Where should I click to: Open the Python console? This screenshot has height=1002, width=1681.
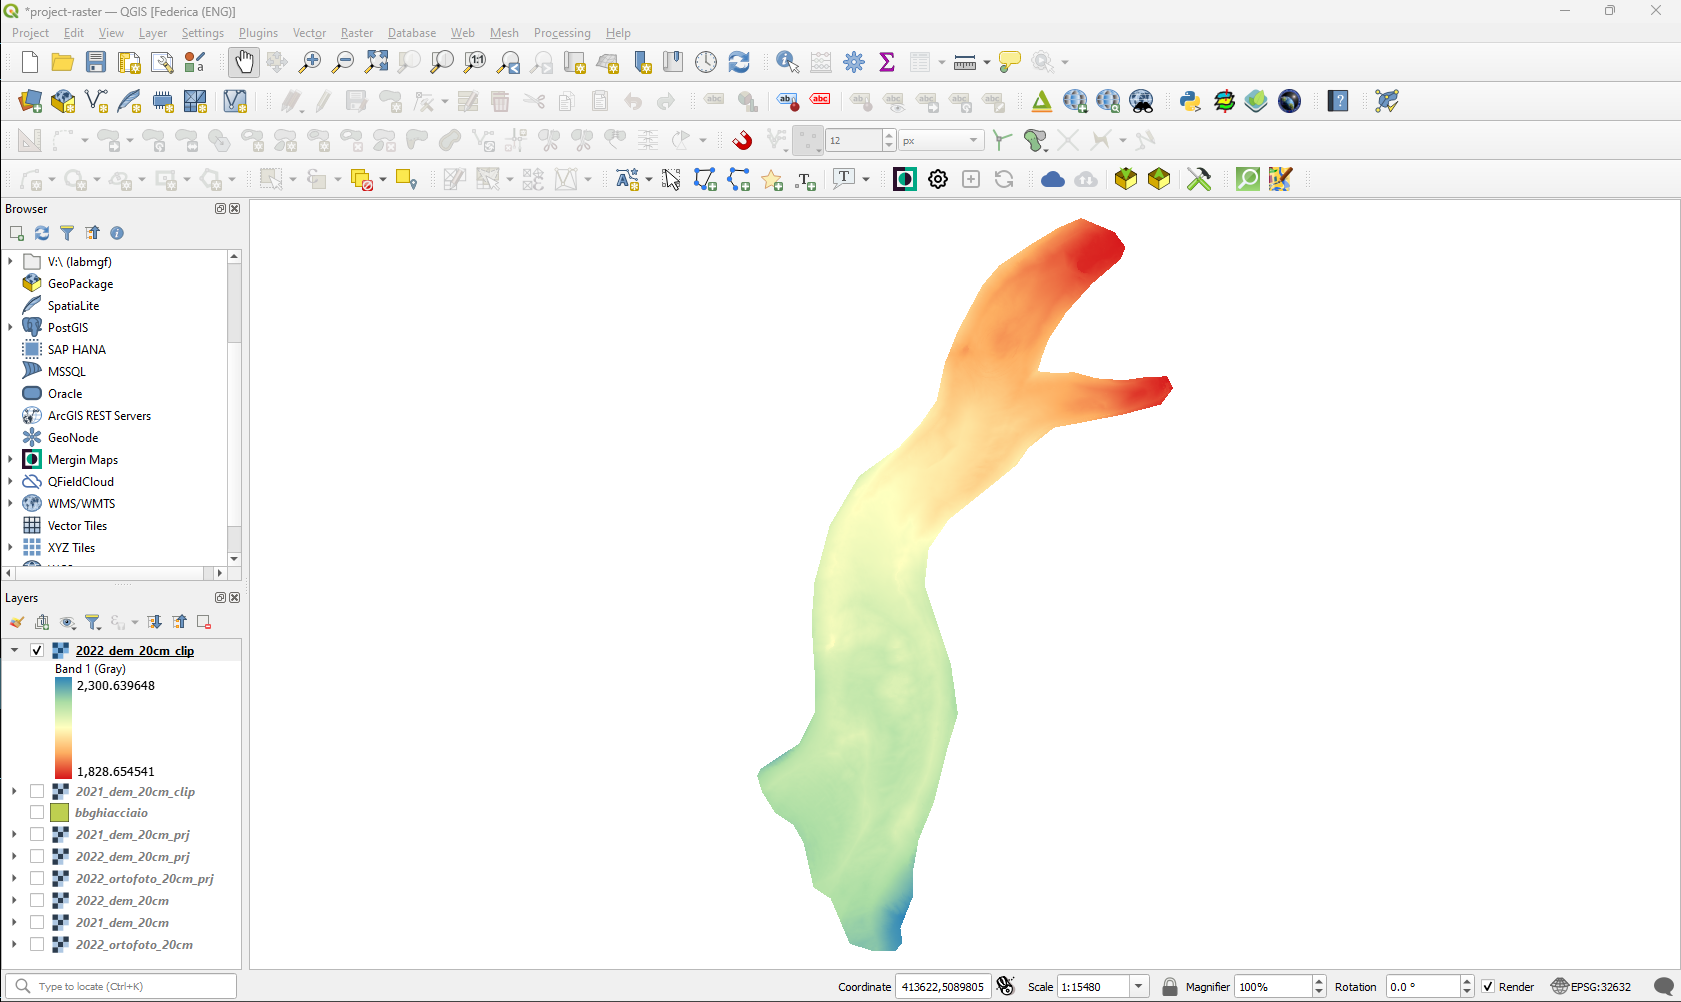pyautogui.click(x=1190, y=101)
